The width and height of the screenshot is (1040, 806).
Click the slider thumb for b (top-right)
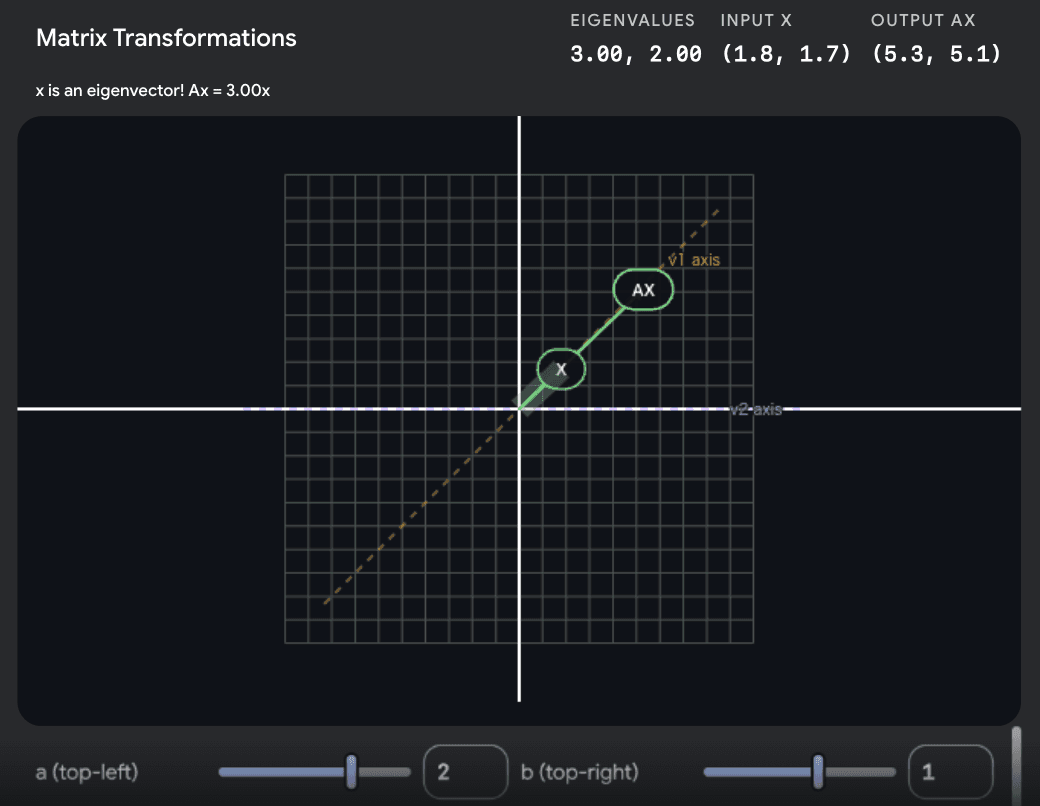818,772
